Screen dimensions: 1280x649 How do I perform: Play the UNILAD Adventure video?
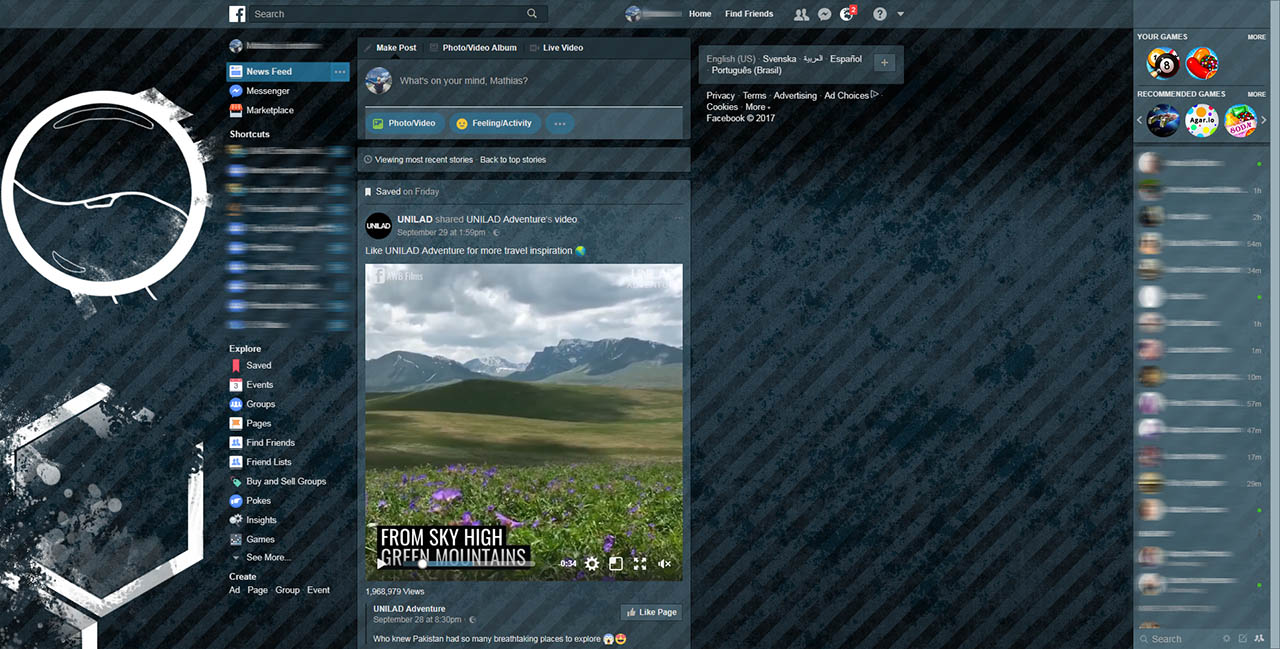[380, 563]
